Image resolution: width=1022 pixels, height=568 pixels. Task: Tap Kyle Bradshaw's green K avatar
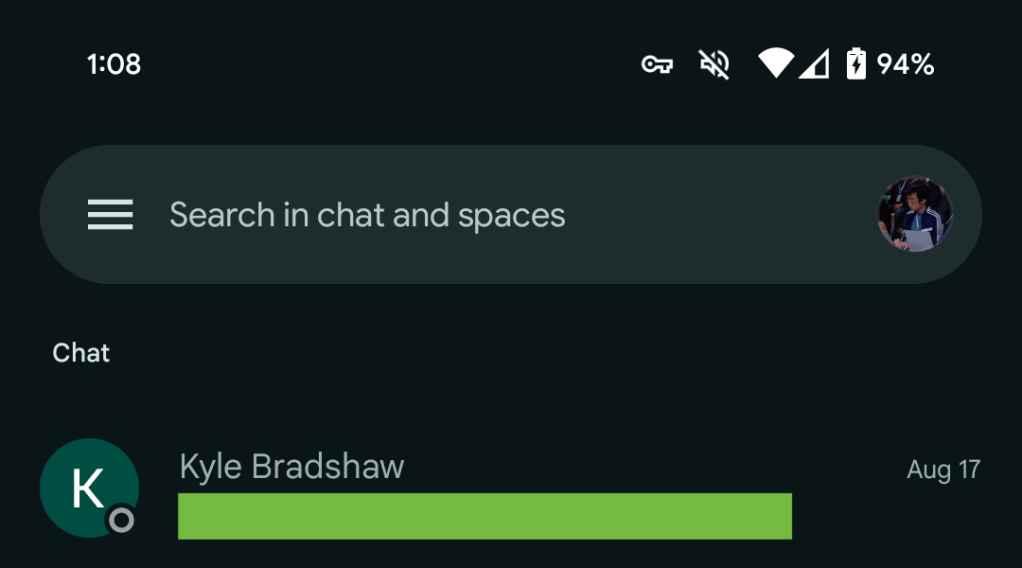[x=87, y=487]
